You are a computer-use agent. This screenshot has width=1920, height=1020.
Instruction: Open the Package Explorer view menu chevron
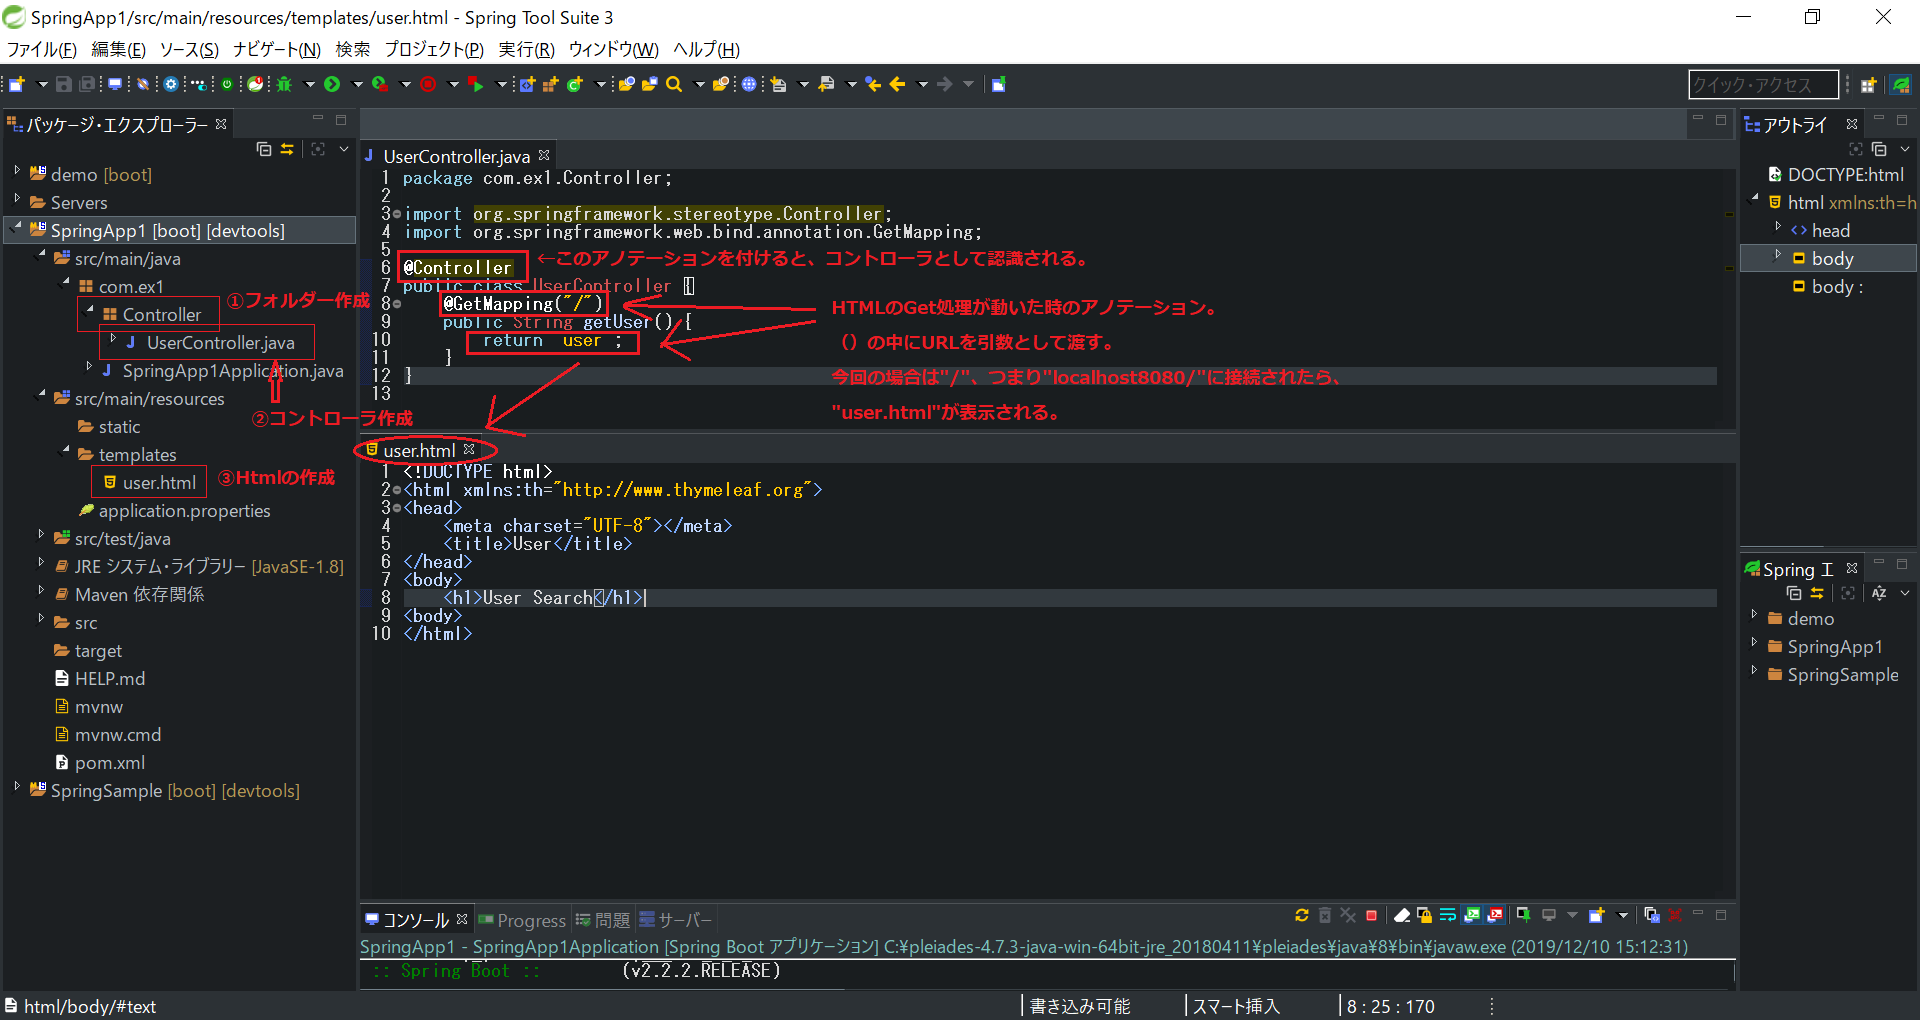[343, 149]
